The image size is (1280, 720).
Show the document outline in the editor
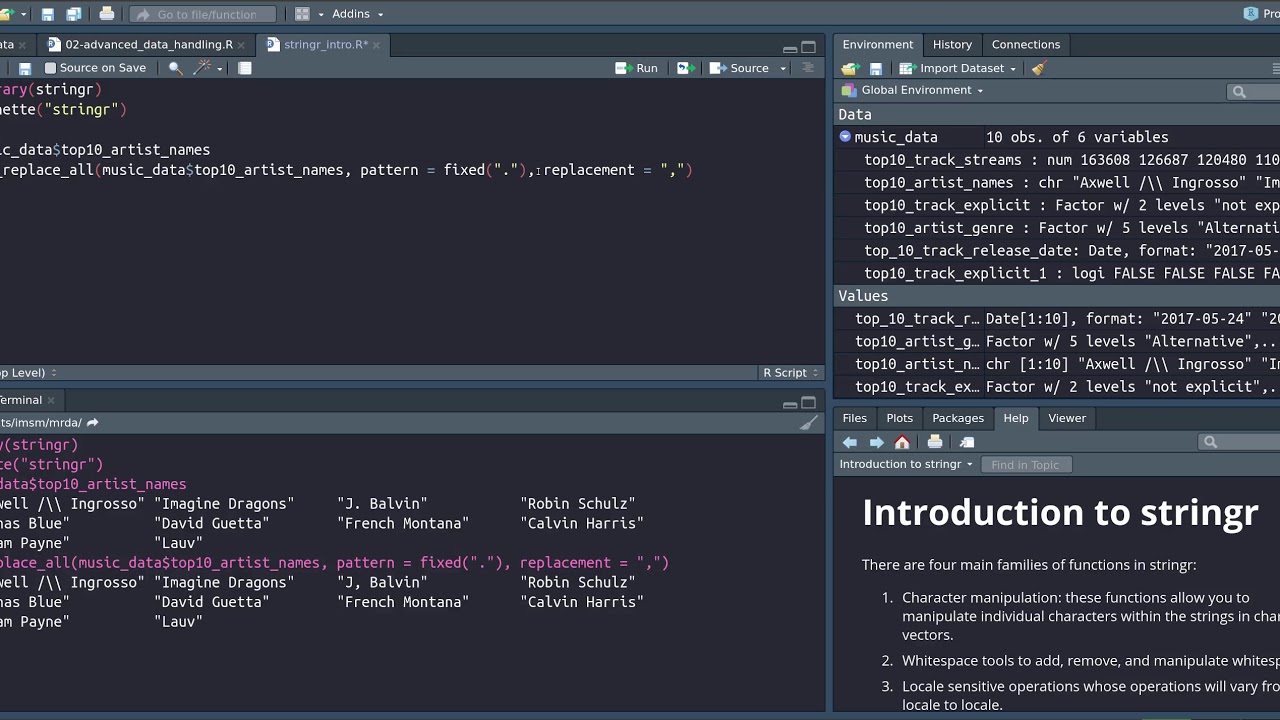click(808, 68)
